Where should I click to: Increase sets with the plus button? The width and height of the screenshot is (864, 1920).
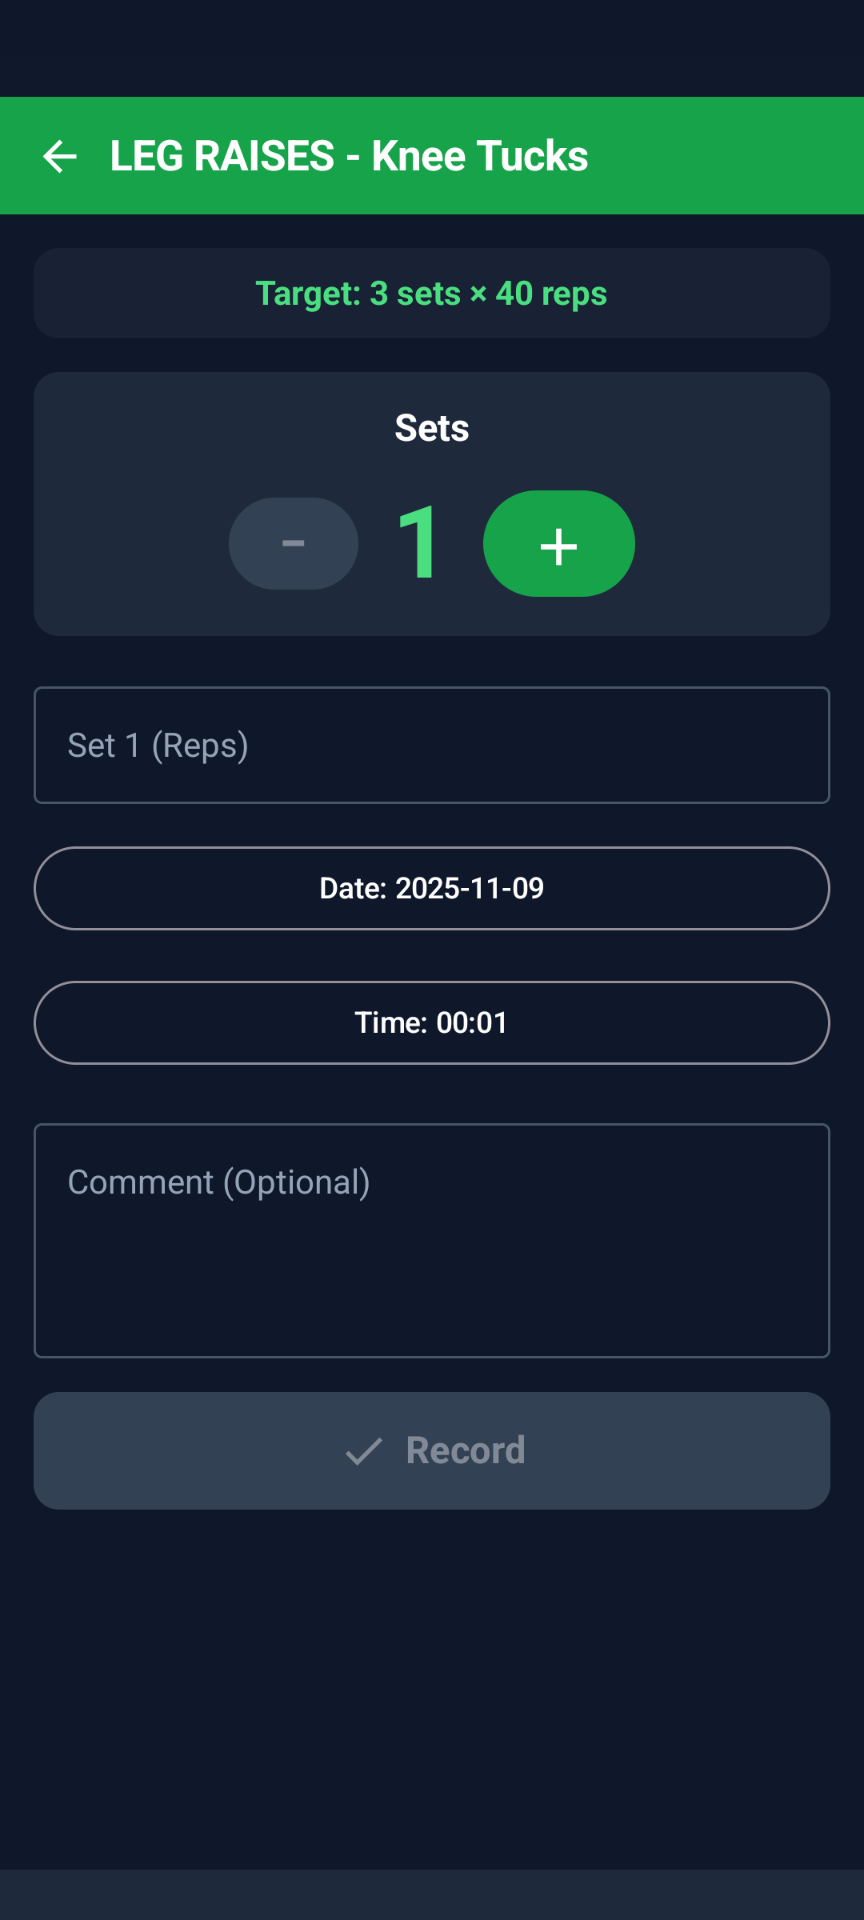pos(558,544)
